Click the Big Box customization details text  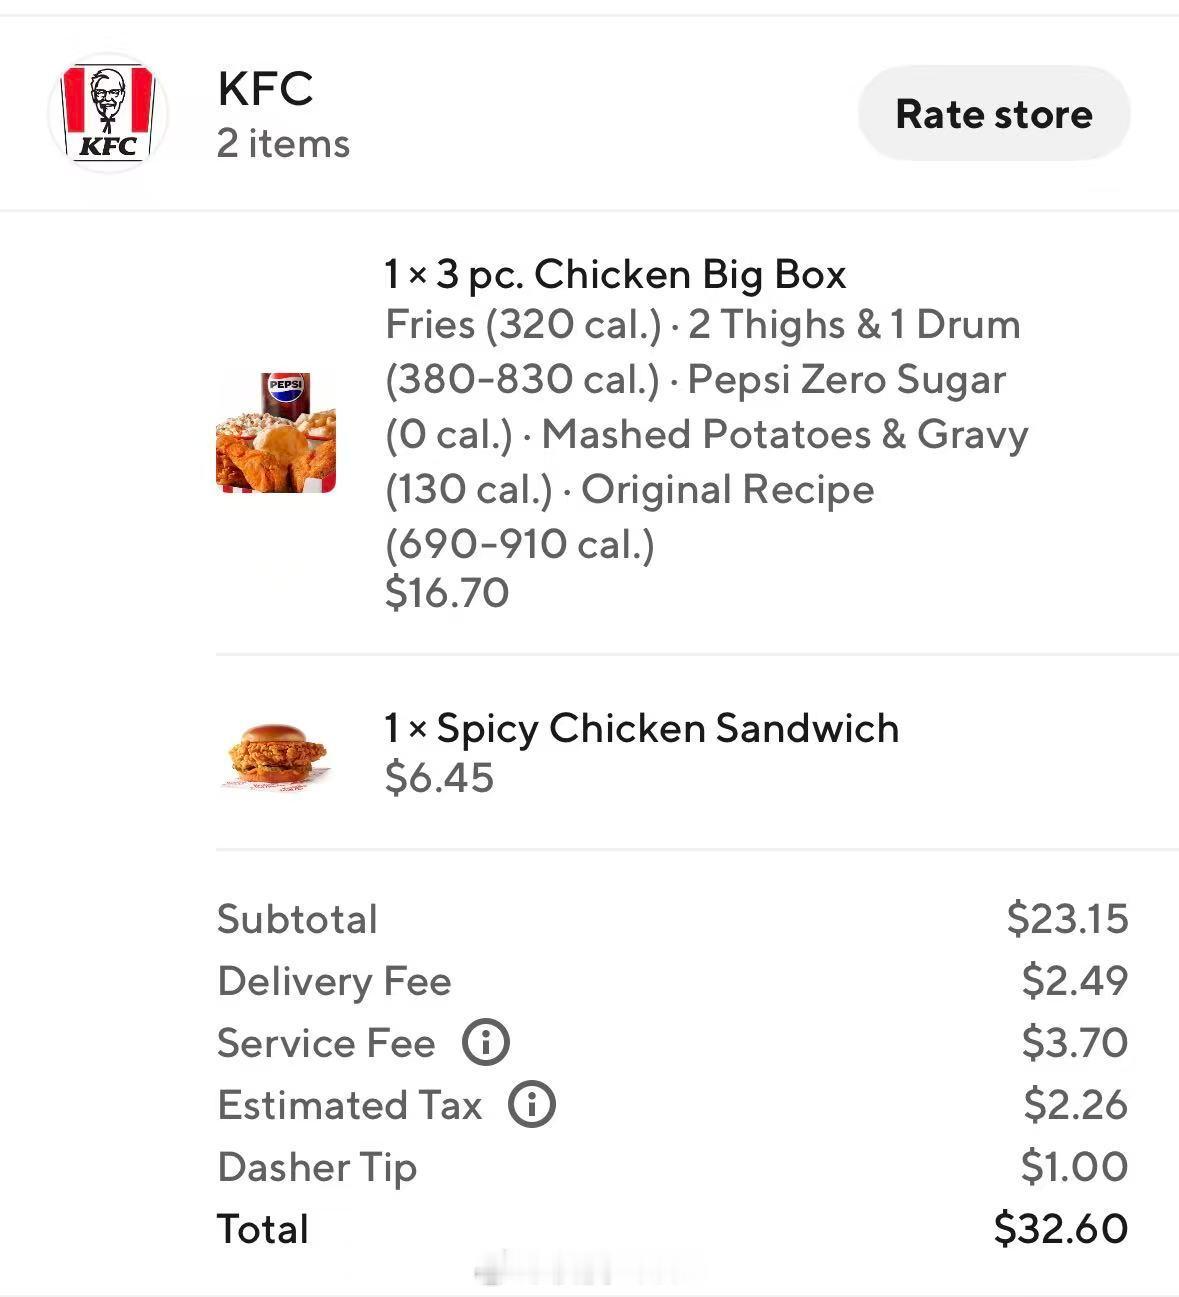click(x=706, y=434)
